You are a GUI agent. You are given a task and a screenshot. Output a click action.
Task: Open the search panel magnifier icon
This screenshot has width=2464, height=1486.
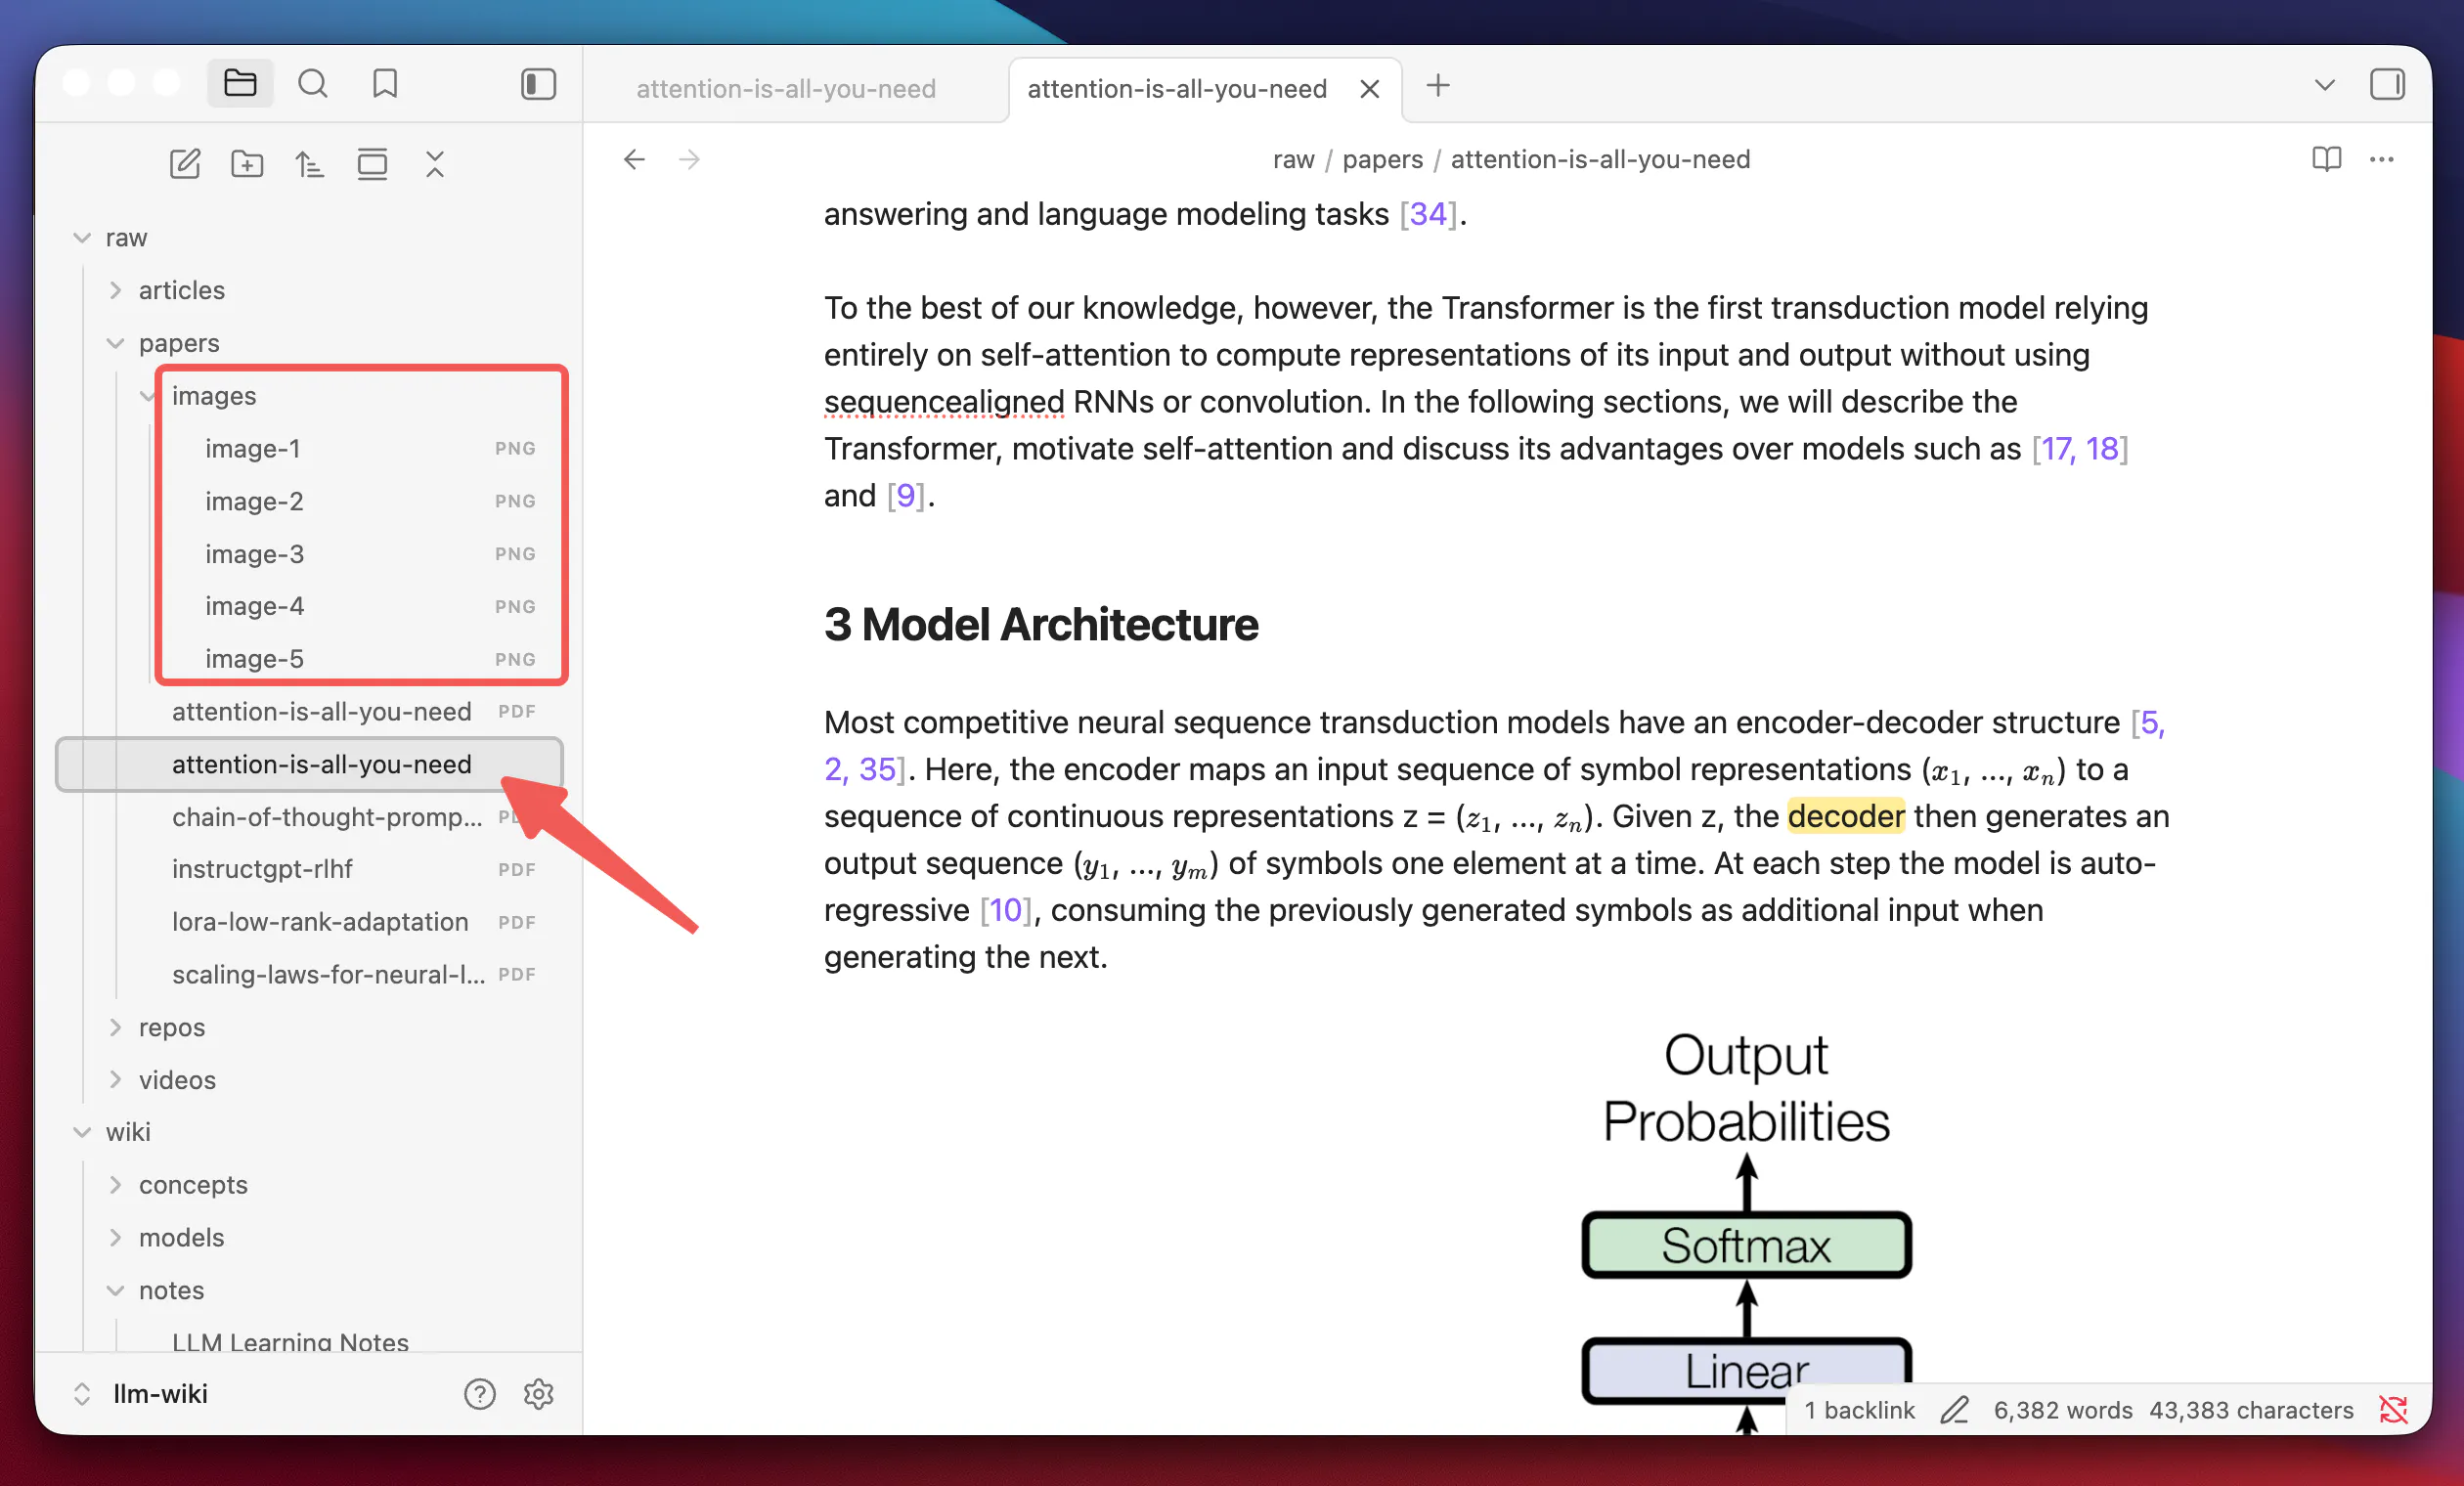click(x=313, y=83)
